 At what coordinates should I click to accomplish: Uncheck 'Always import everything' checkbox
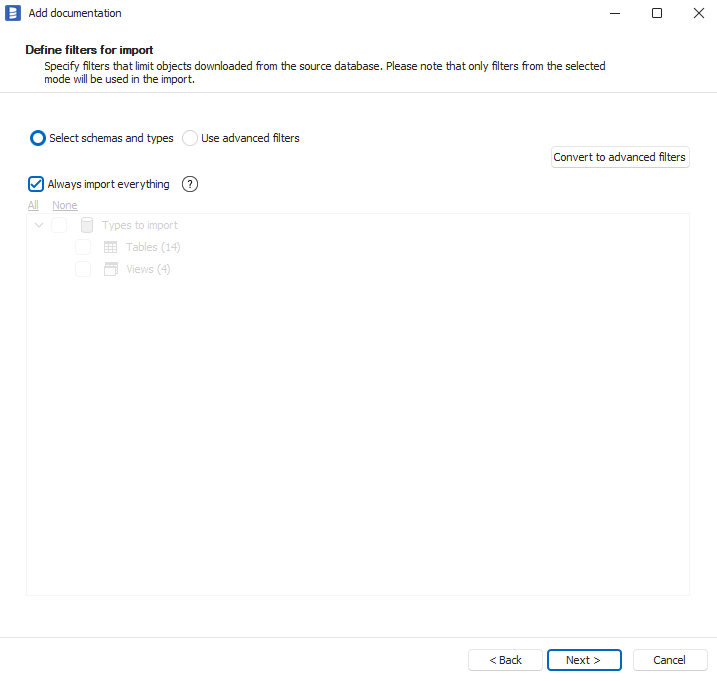point(36,184)
